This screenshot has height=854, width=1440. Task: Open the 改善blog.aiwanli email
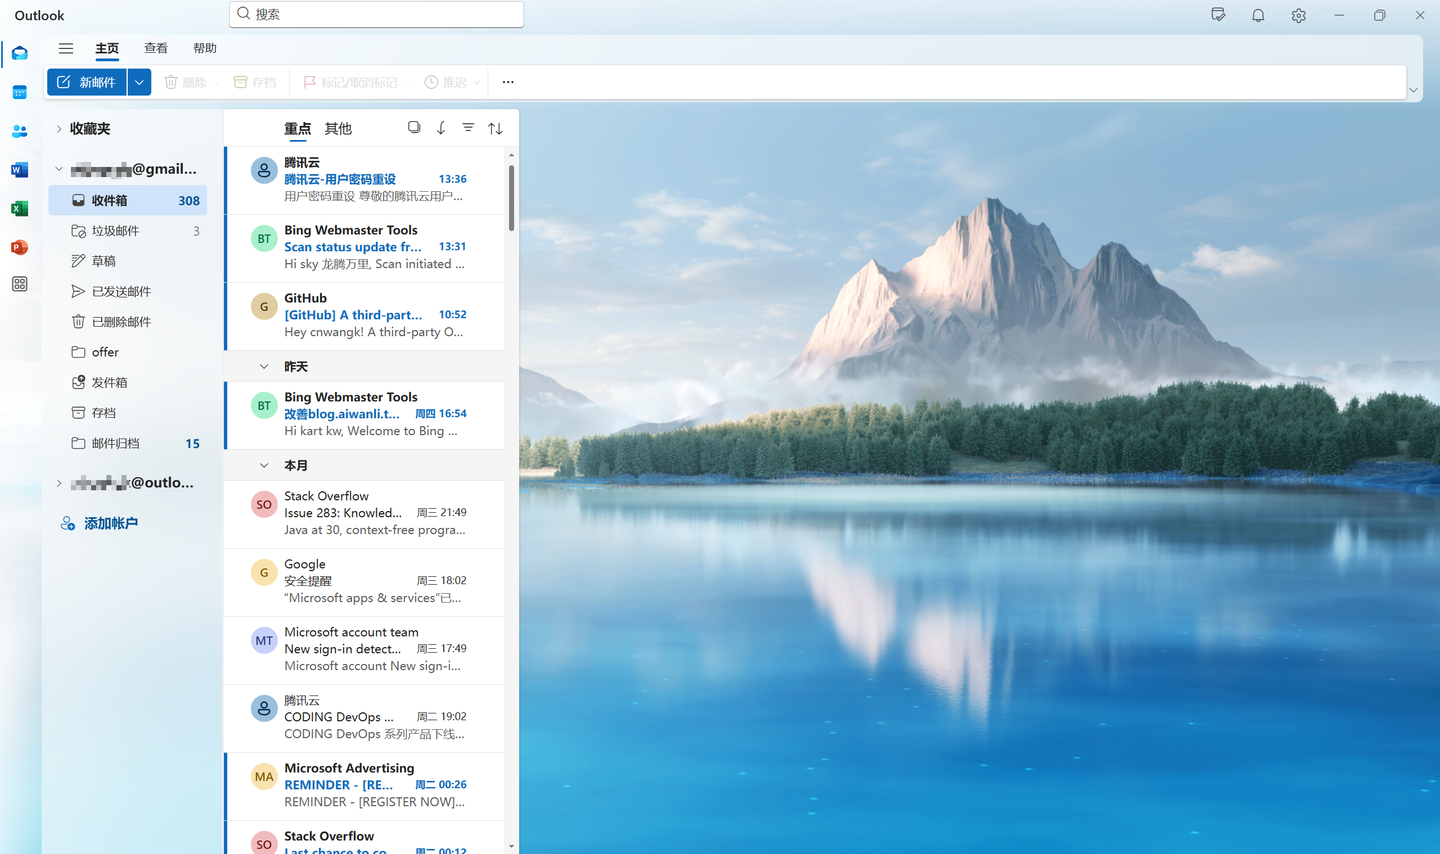coord(365,415)
